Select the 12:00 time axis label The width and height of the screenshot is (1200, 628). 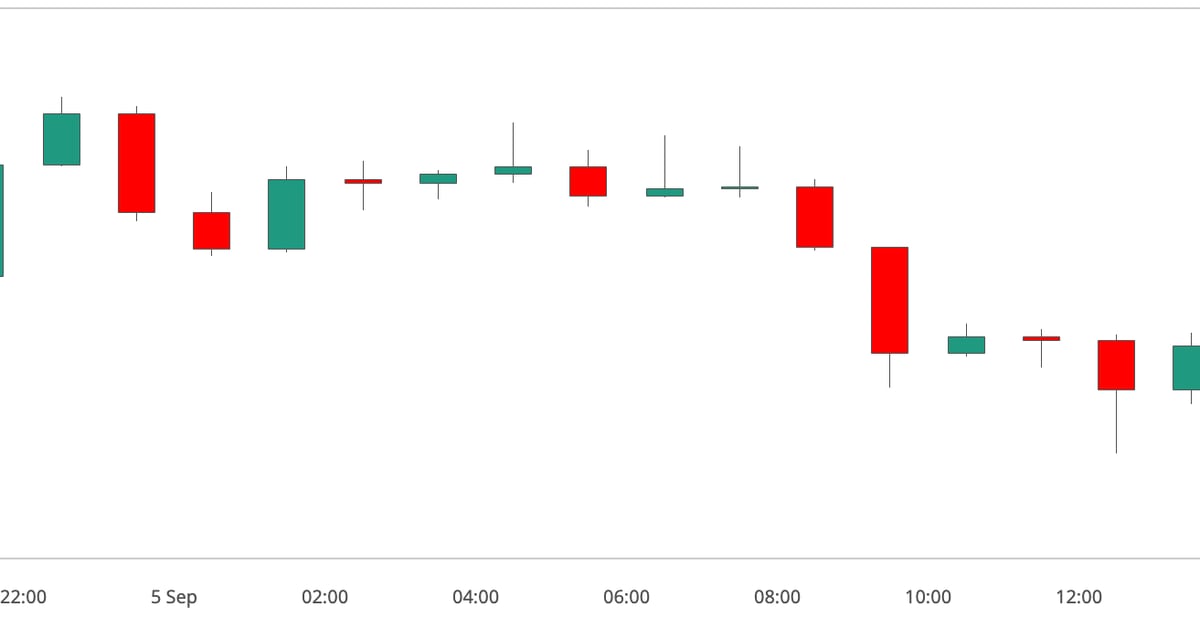click(1079, 597)
